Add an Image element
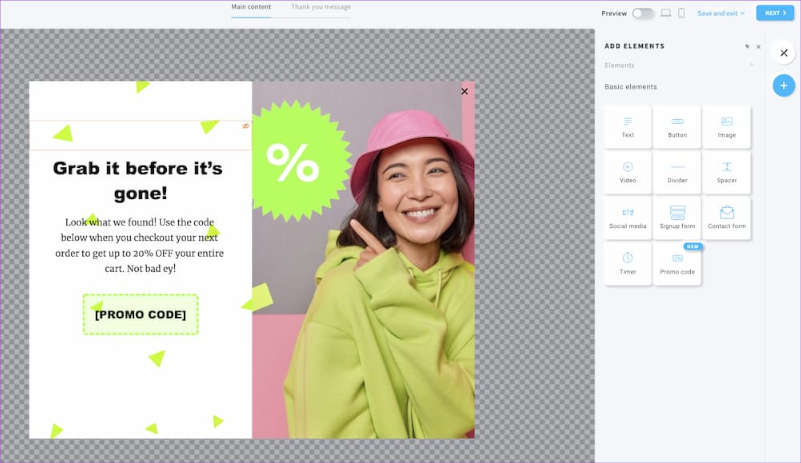Screen dimensions: 801x463 click(x=726, y=127)
